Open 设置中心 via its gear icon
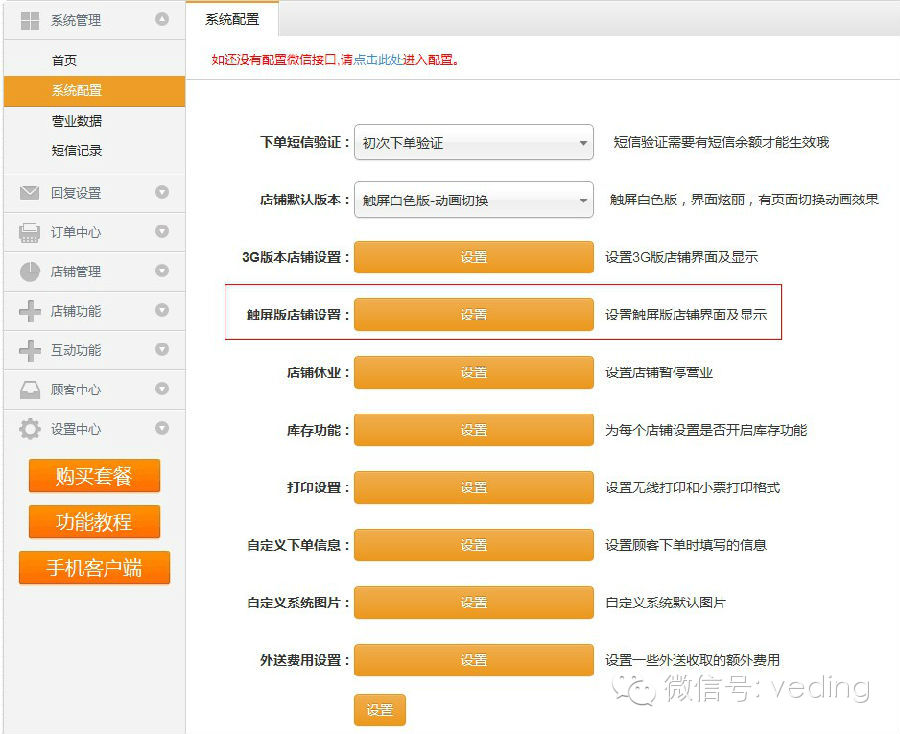This screenshot has height=734, width=900. pyautogui.click(x=30, y=429)
